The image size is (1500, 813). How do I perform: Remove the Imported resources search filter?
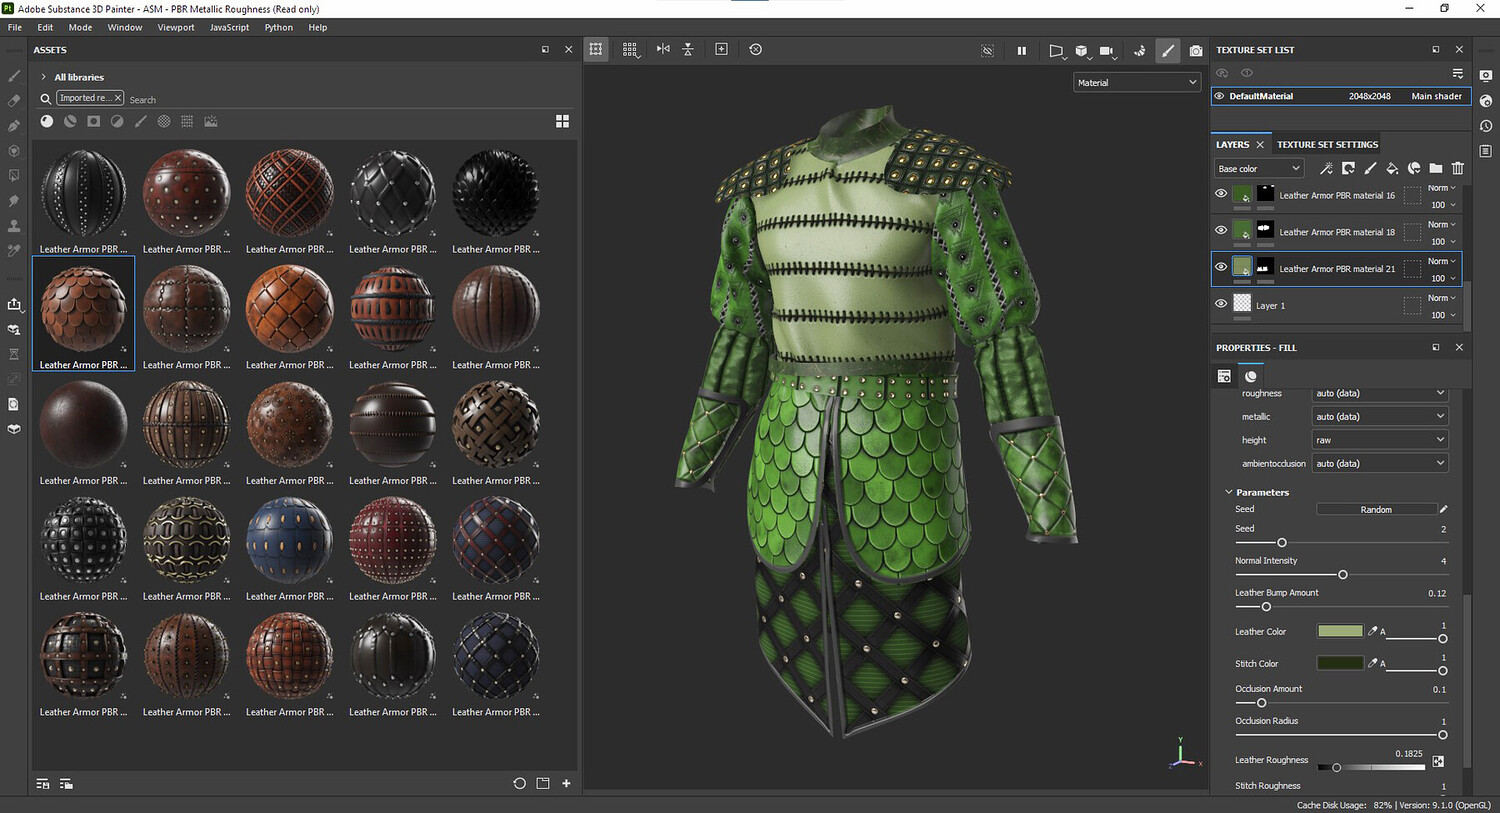pyautogui.click(x=118, y=98)
